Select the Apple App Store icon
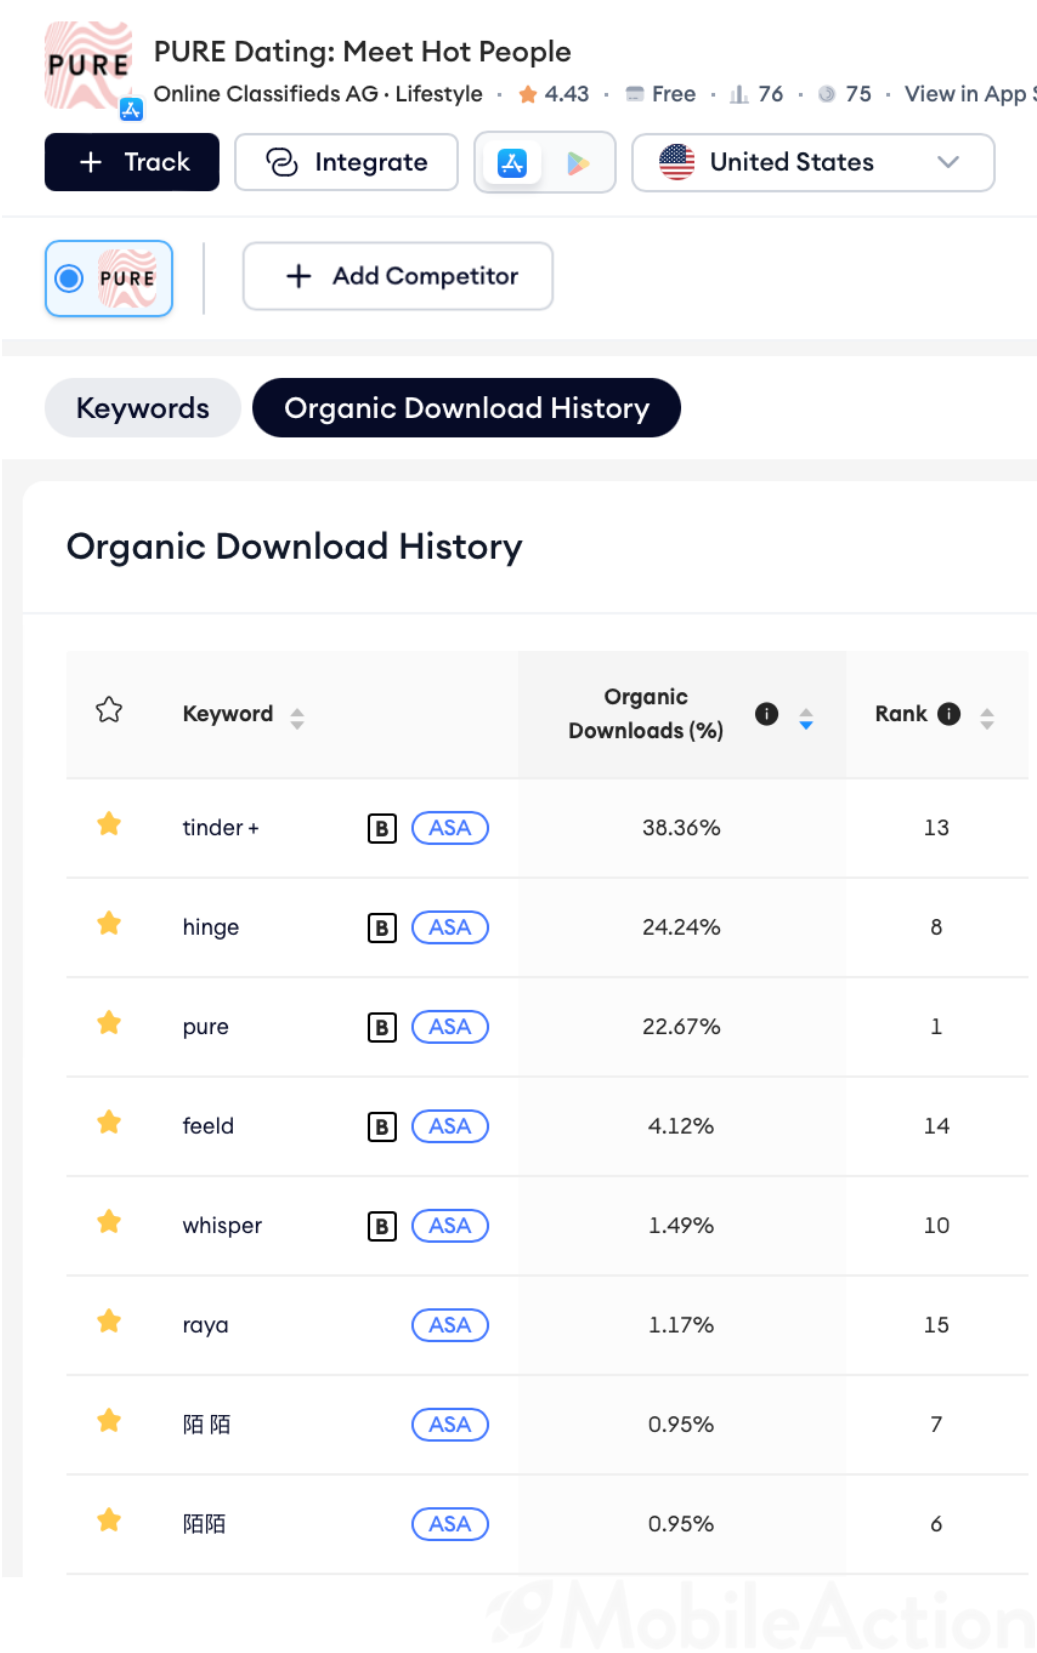The height and width of the screenshot is (1653, 1037). 512,162
